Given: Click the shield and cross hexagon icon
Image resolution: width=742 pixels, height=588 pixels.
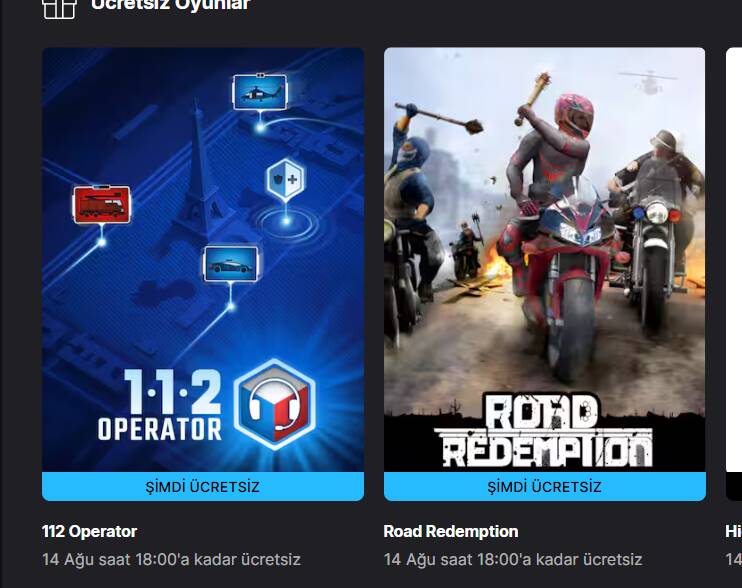Looking at the screenshot, I should point(285,179).
